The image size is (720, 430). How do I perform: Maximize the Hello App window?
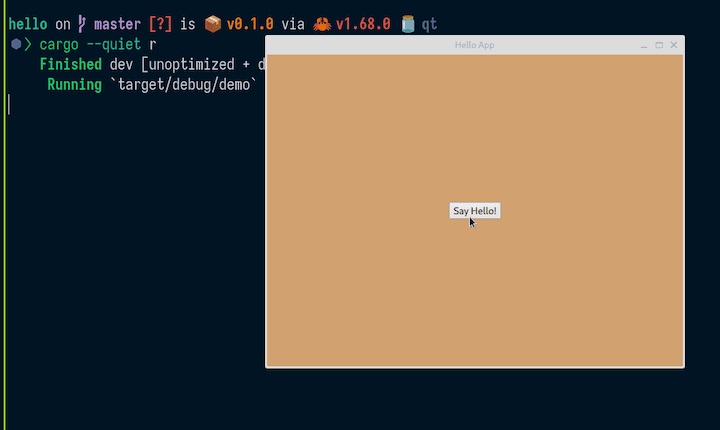pos(659,45)
